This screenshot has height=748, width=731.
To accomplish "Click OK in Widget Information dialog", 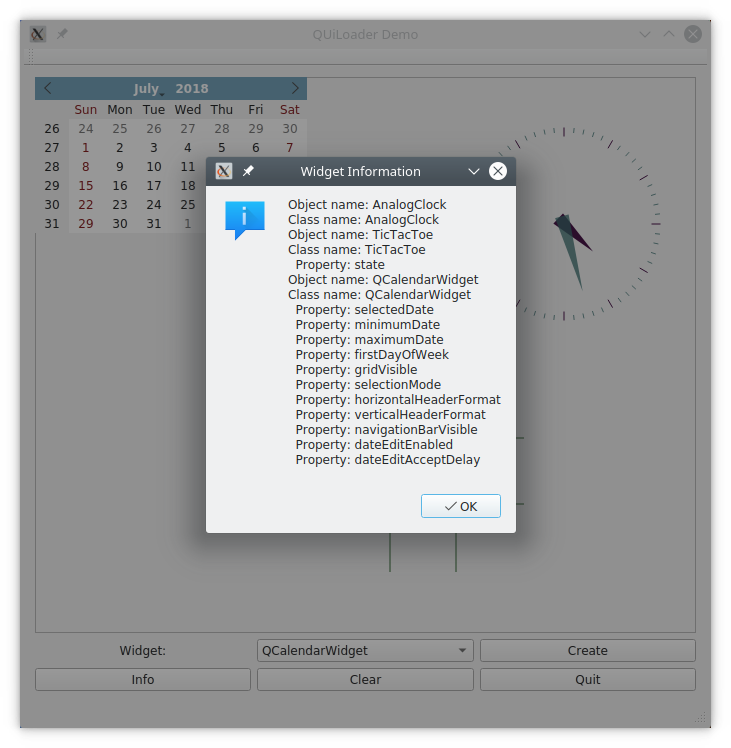I will point(461,506).
